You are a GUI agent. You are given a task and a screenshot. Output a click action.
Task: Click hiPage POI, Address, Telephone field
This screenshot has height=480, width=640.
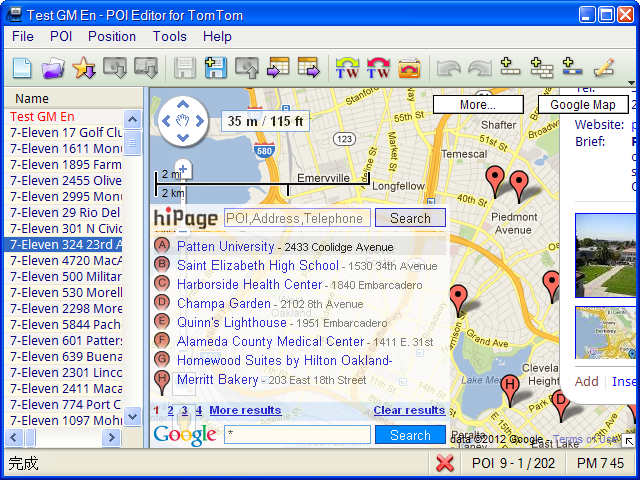(297, 218)
